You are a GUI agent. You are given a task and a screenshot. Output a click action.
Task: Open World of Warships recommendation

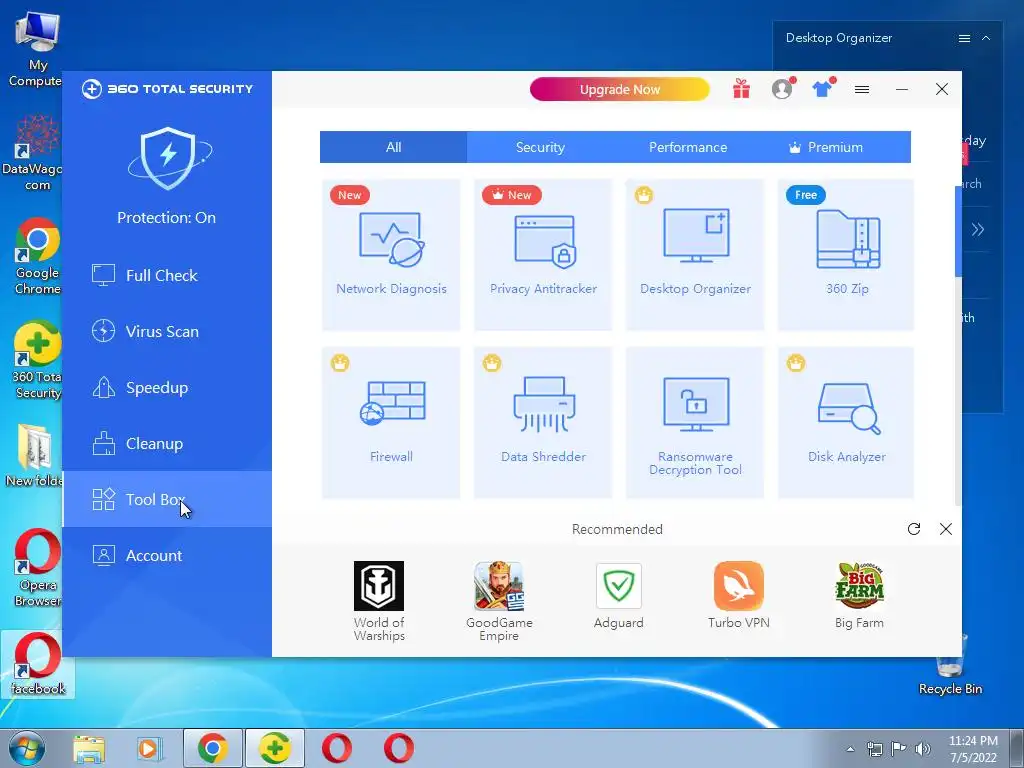379,601
